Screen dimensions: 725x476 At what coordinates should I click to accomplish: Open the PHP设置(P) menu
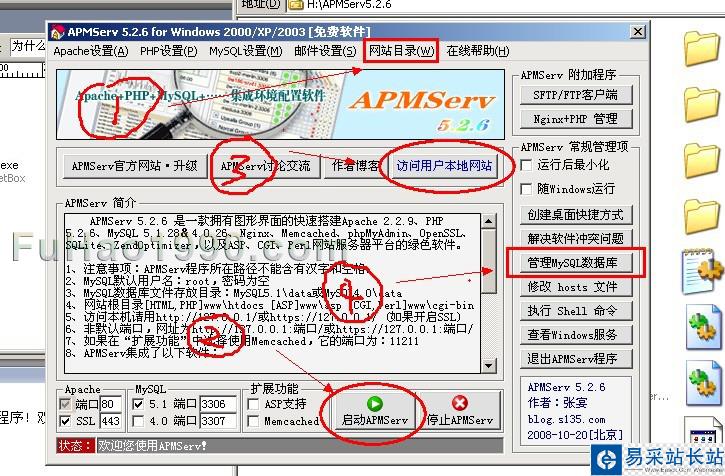coord(169,51)
